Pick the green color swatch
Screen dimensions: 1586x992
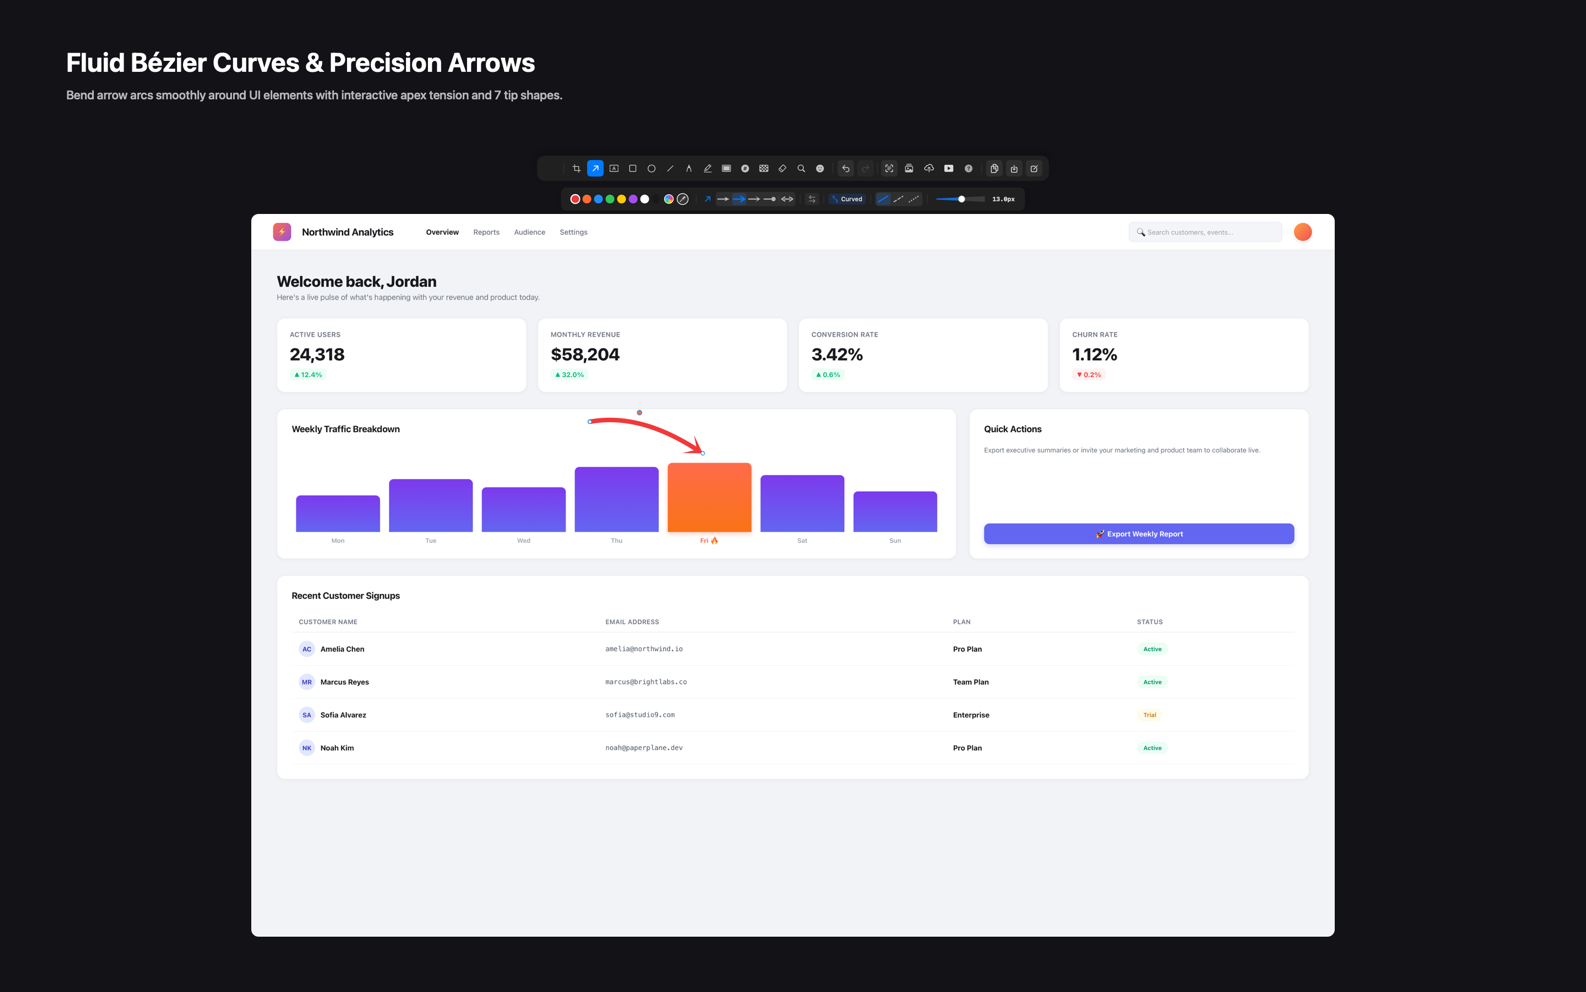coord(610,199)
